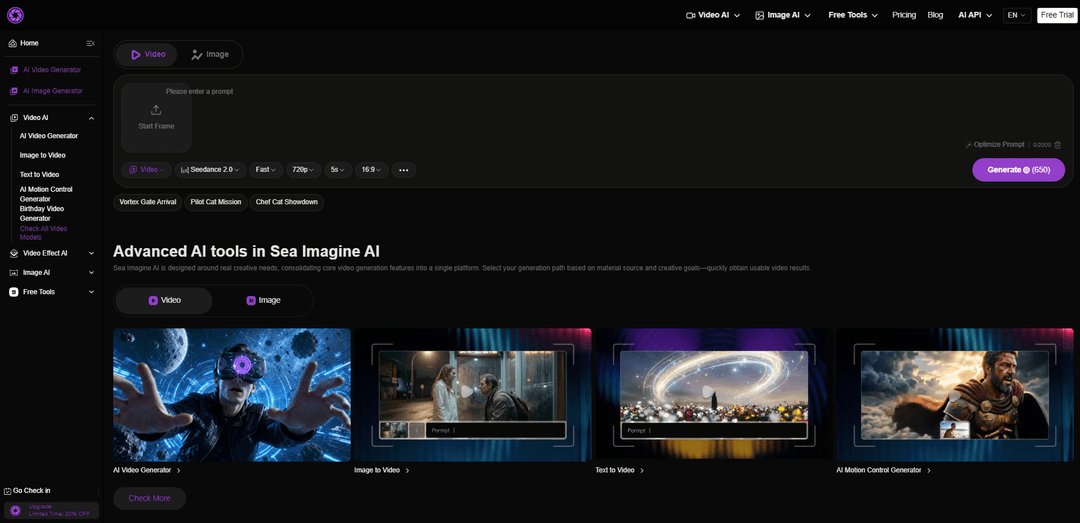Image resolution: width=1080 pixels, height=523 pixels.
Task: Expand the Free Tools sidebar section
Action: coord(91,292)
